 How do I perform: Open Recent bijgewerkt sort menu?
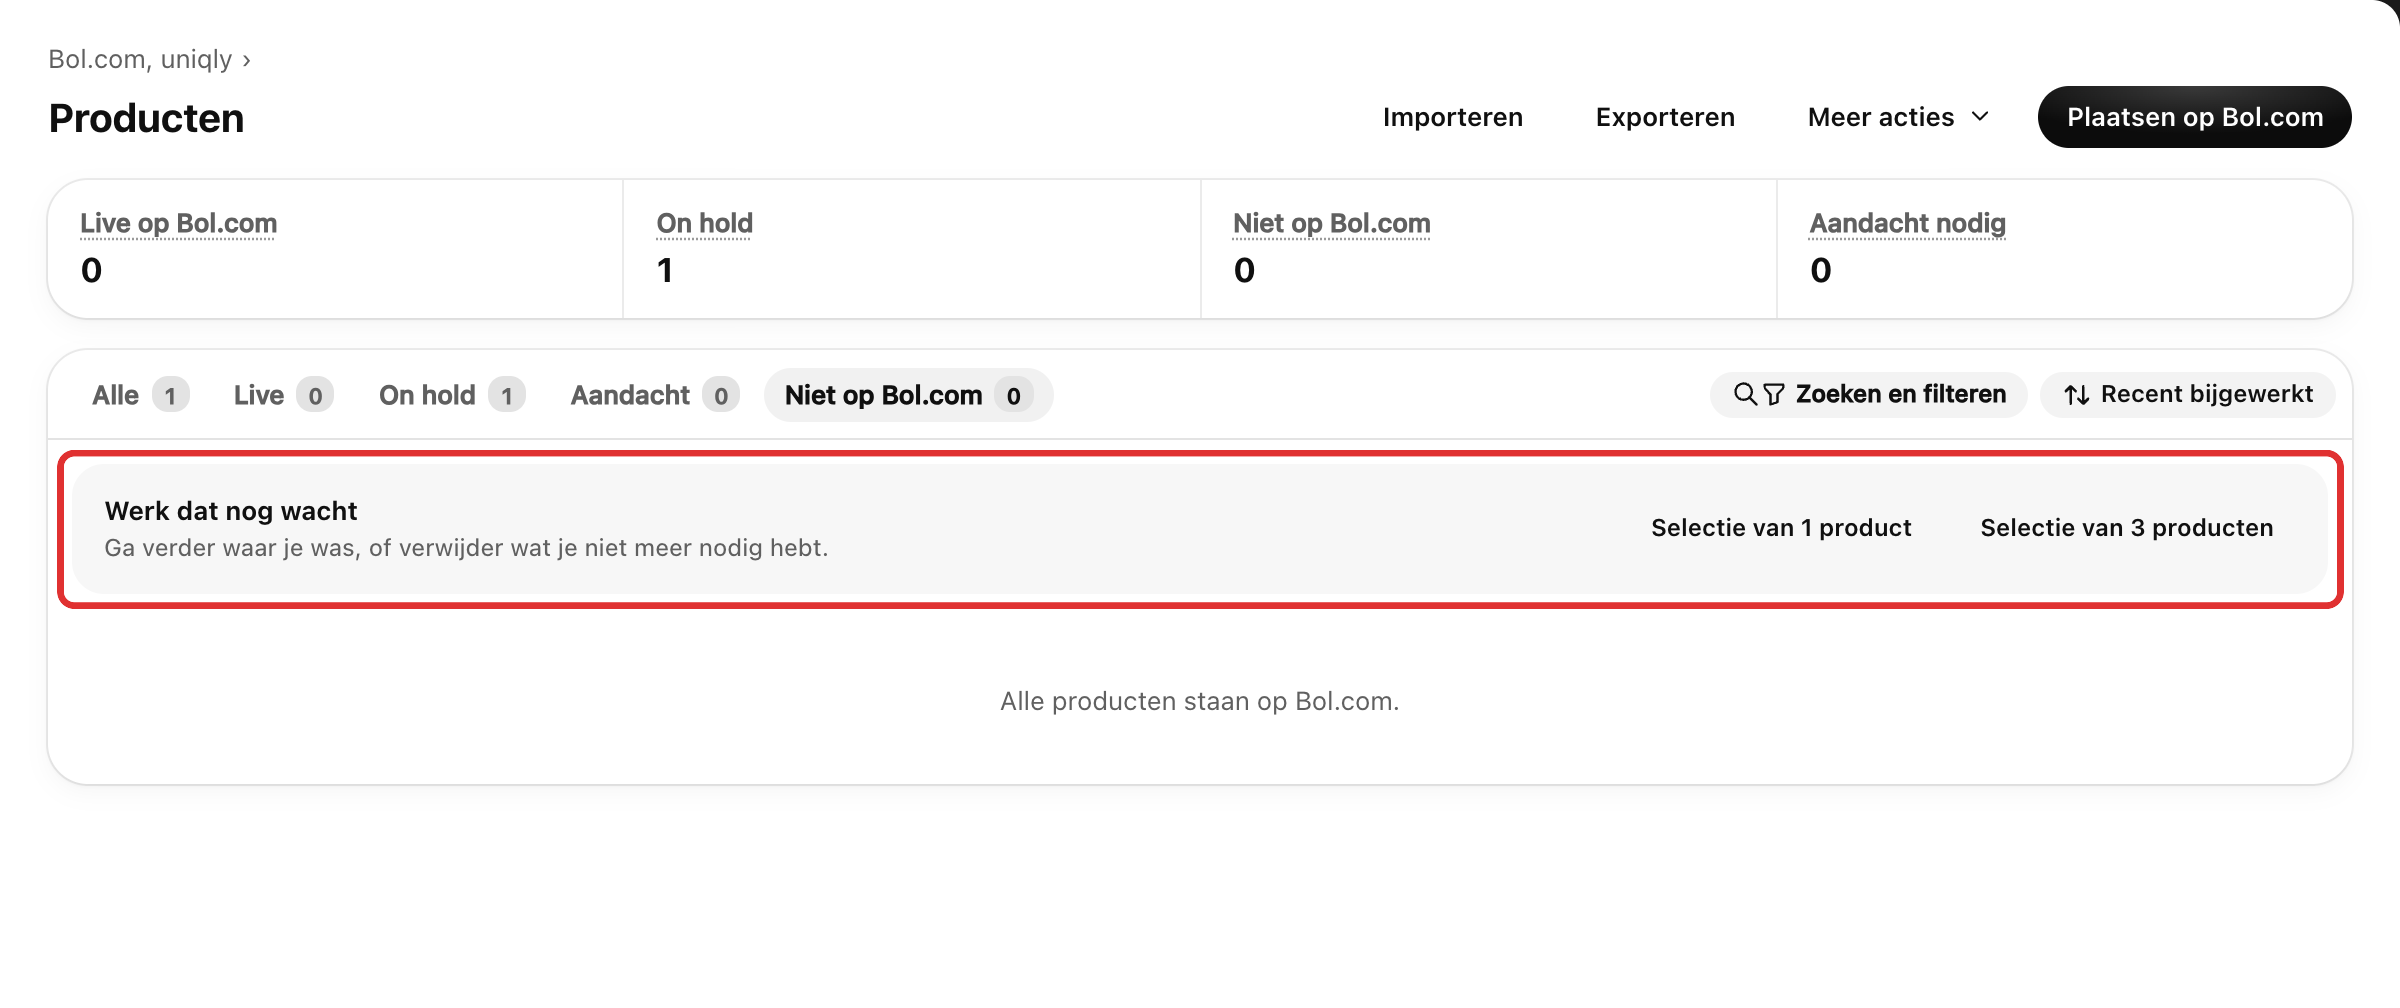[2188, 394]
